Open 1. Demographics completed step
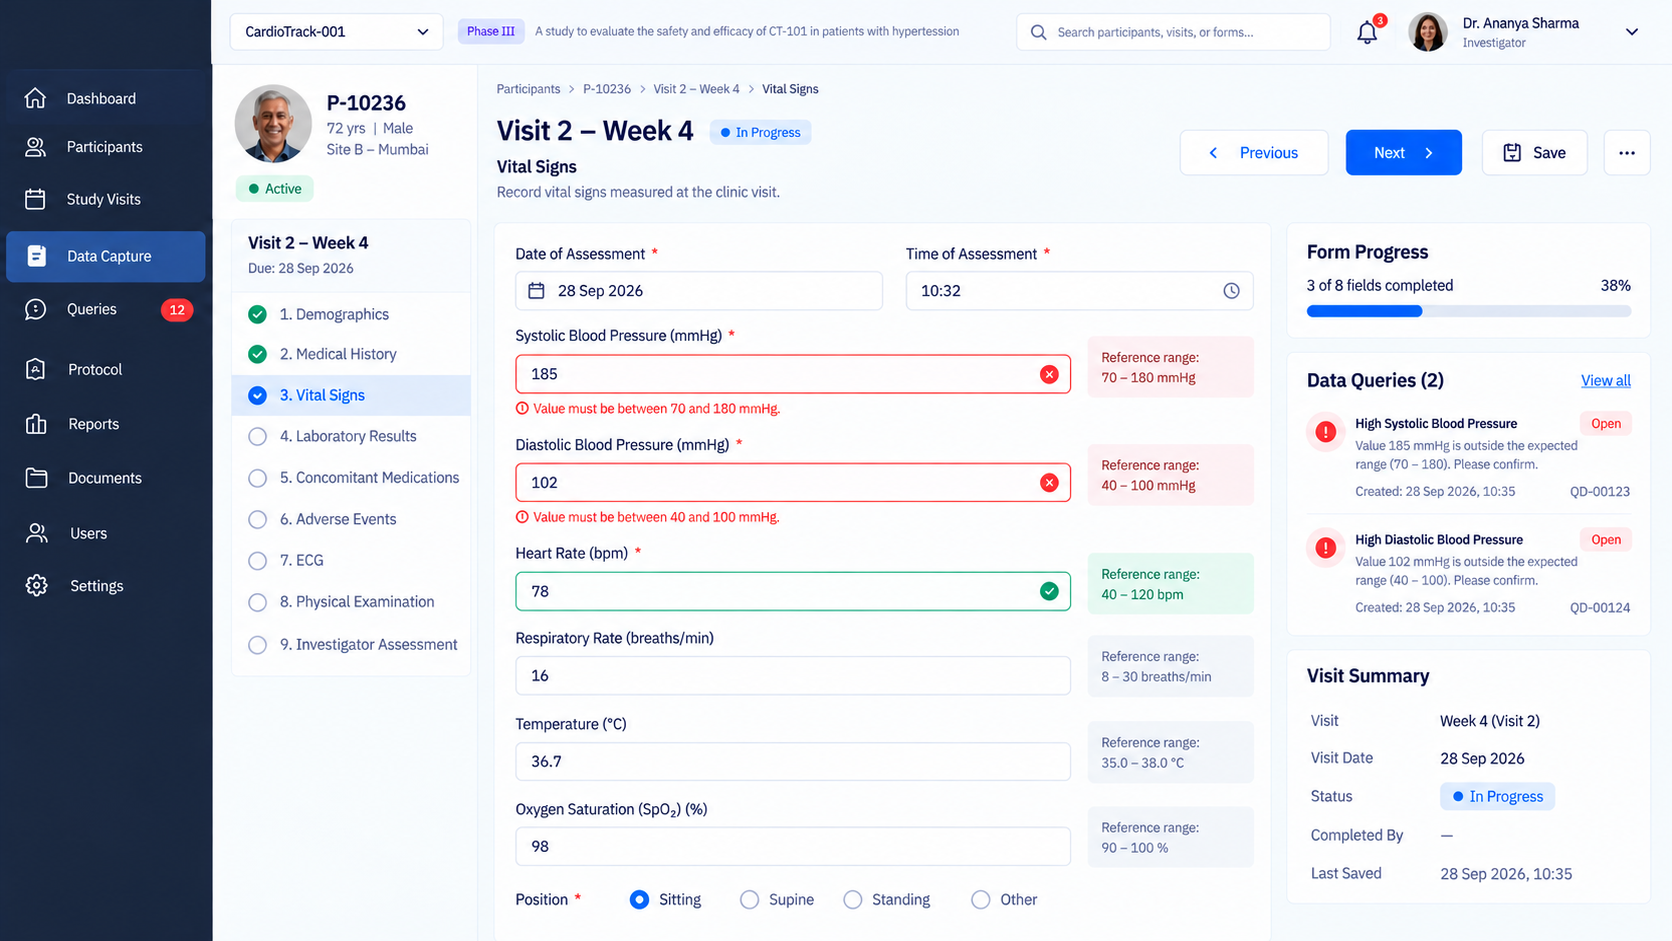Image resolution: width=1672 pixels, height=941 pixels. pyautogui.click(x=351, y=314)
